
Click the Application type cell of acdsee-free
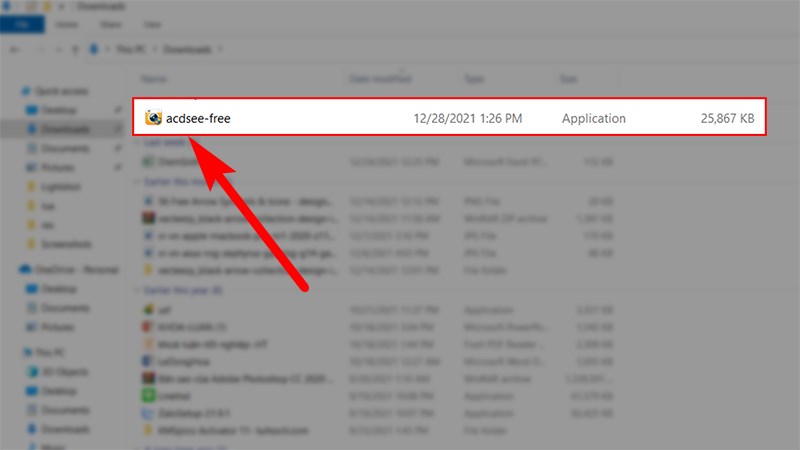pyautogui.click(x=594, y=118)
